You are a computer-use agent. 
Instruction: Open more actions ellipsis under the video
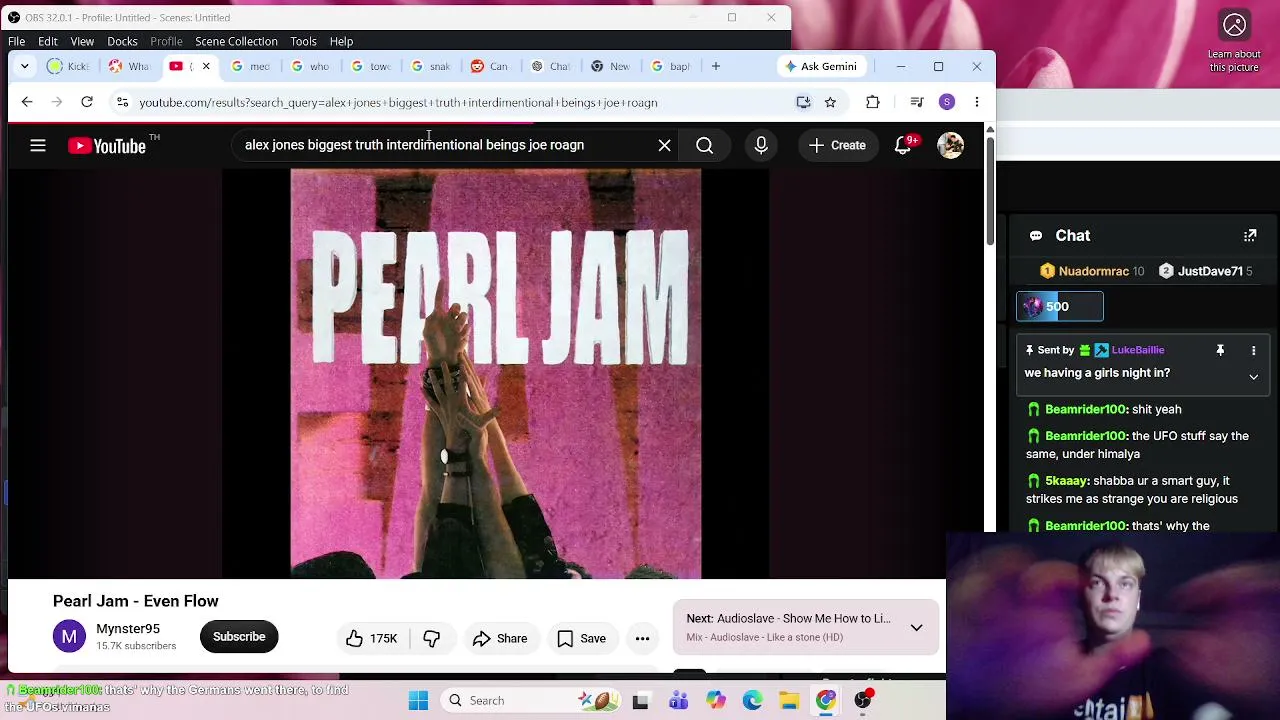point(642,638)
